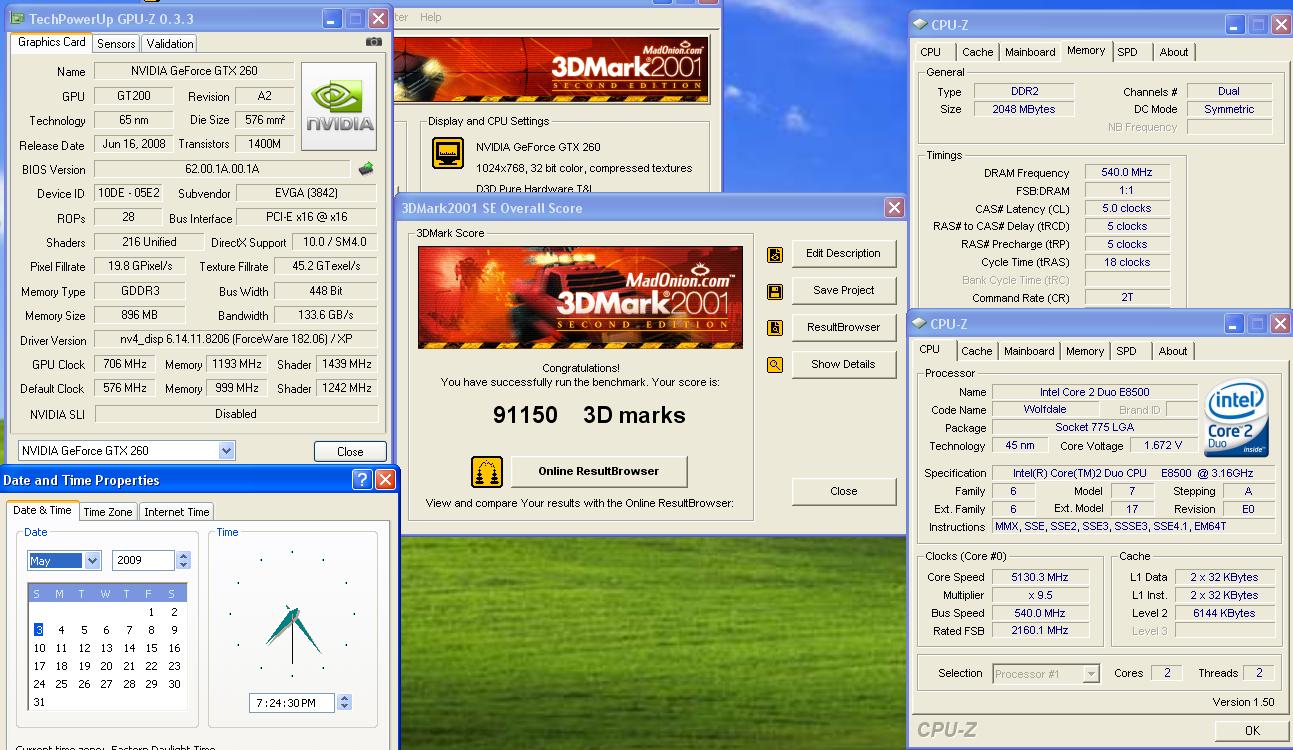
Task: Click the Bandwidth value 133.6 GB/s
Action: click(326, 316)
